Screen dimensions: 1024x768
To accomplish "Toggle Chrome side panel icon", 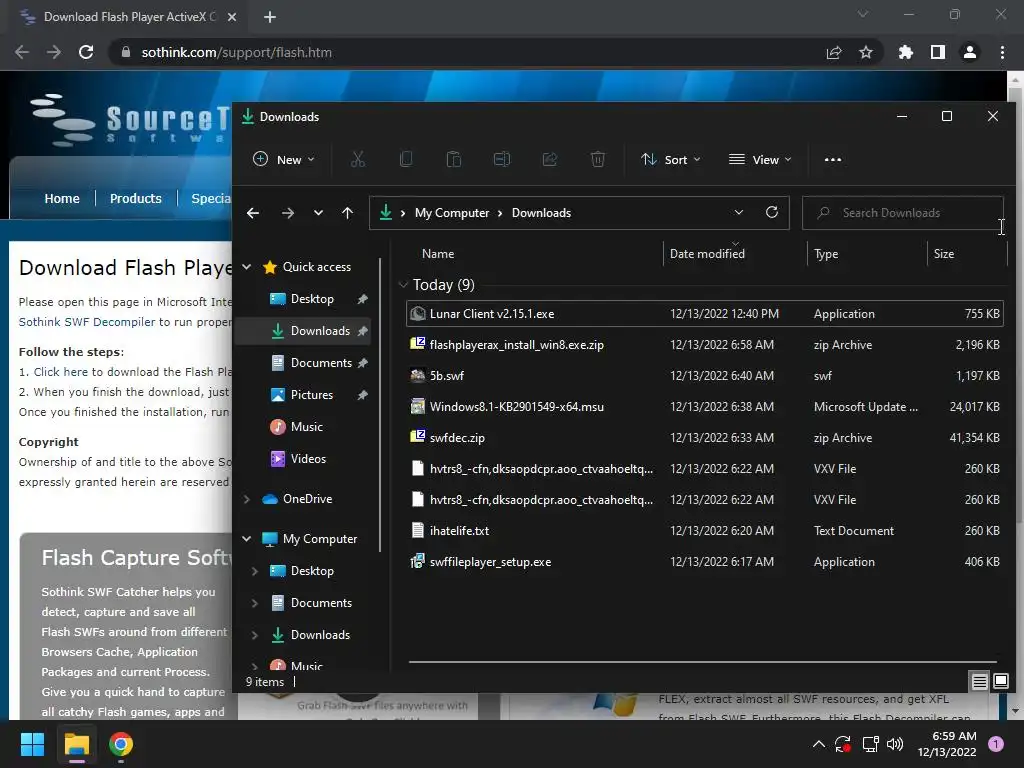I will tap(937, 52).
